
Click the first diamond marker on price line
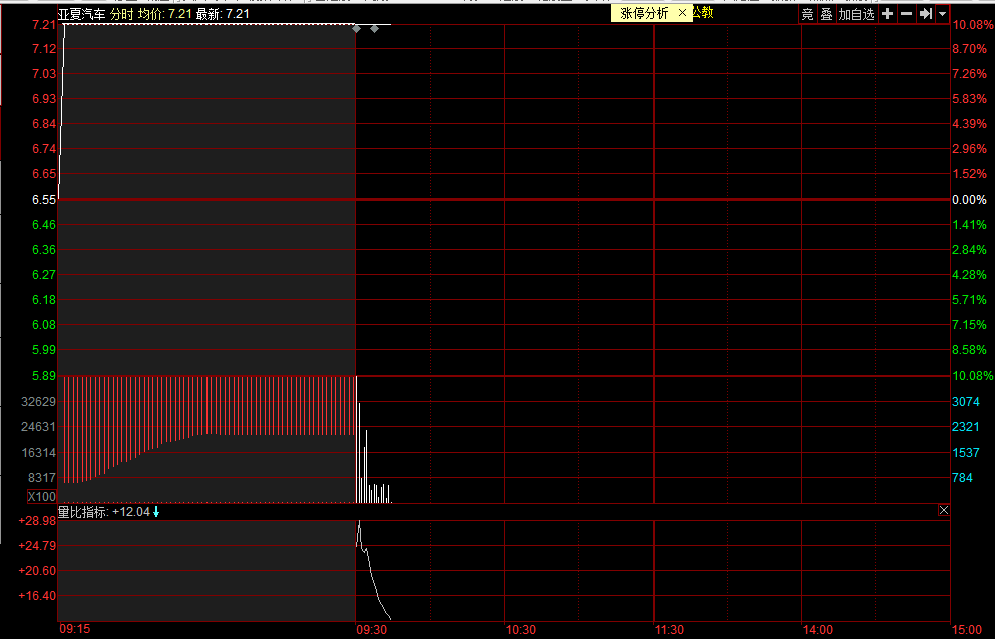pos(356,28)
